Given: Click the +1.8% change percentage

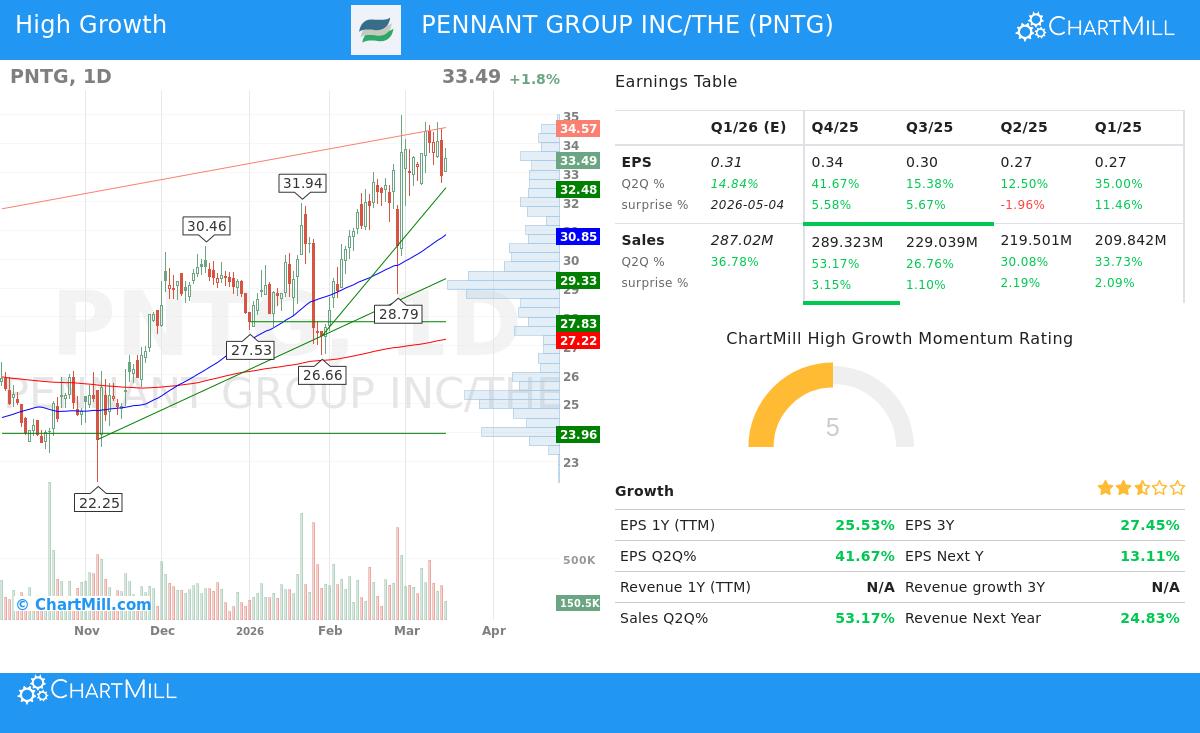Looking at the screenshot, I should [535, 78].
